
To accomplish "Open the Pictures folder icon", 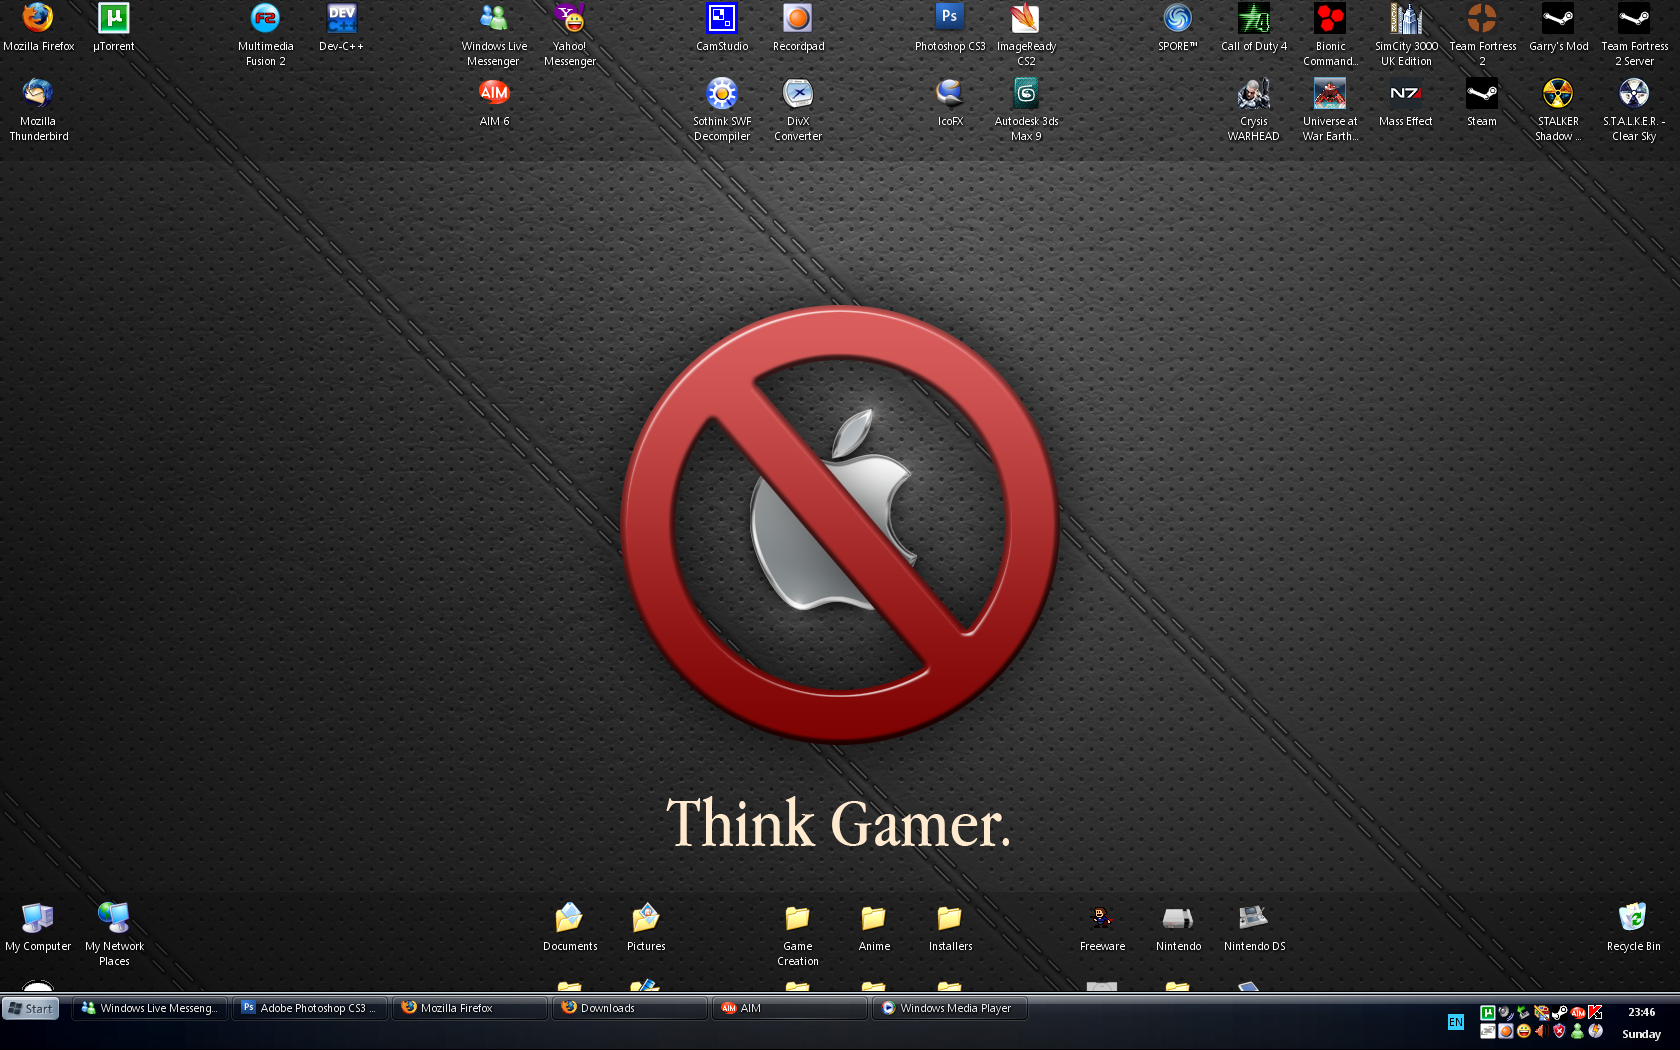I will 646,927.
